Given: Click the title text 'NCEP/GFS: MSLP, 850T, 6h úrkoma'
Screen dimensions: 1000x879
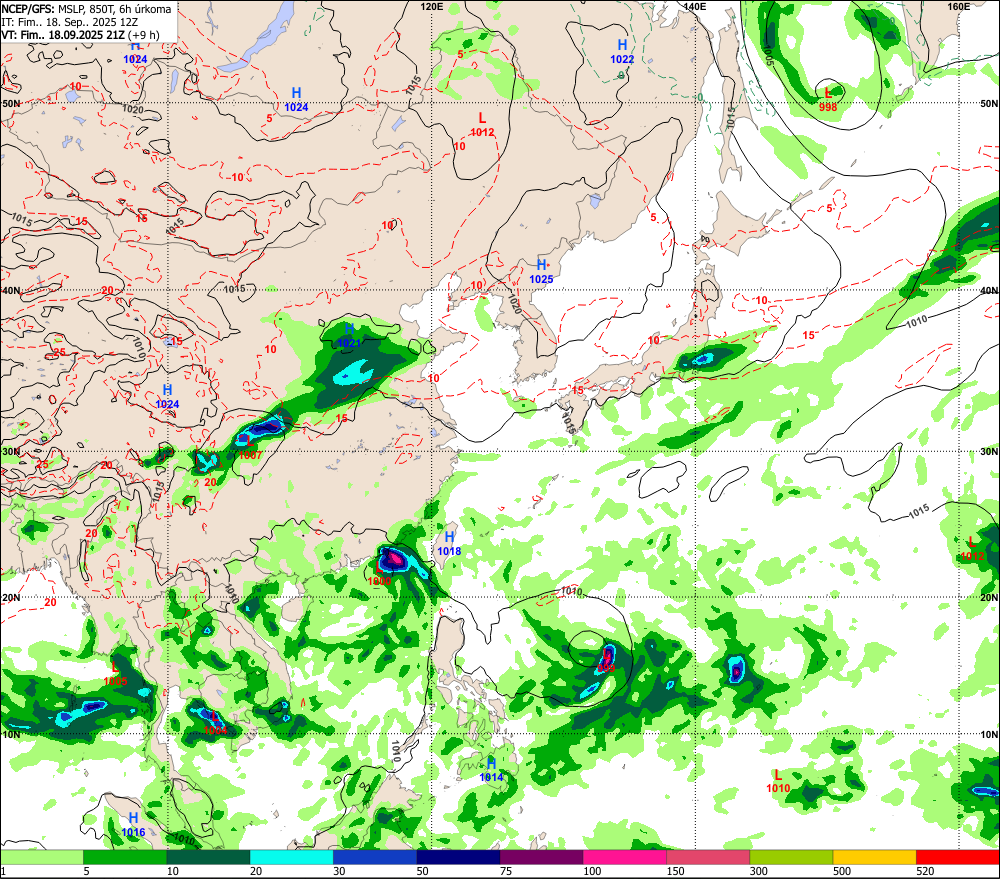Looking at the screenshot, I should tap(87, 9).
